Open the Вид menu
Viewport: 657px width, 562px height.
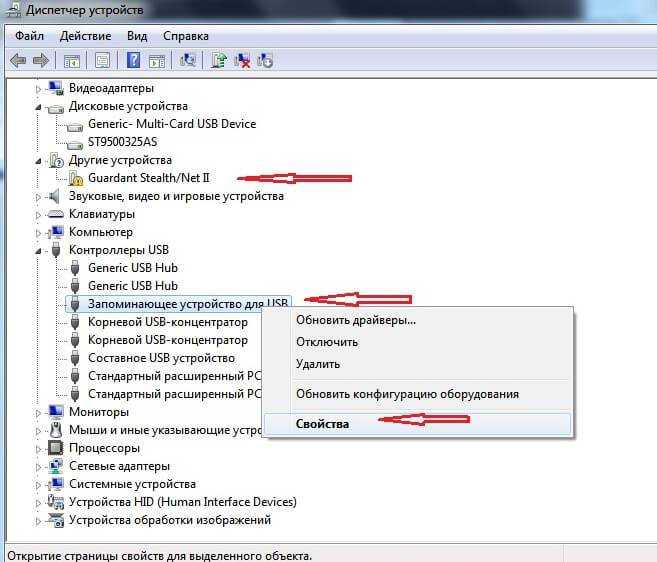pyautogui.click(x=137, y=36)
